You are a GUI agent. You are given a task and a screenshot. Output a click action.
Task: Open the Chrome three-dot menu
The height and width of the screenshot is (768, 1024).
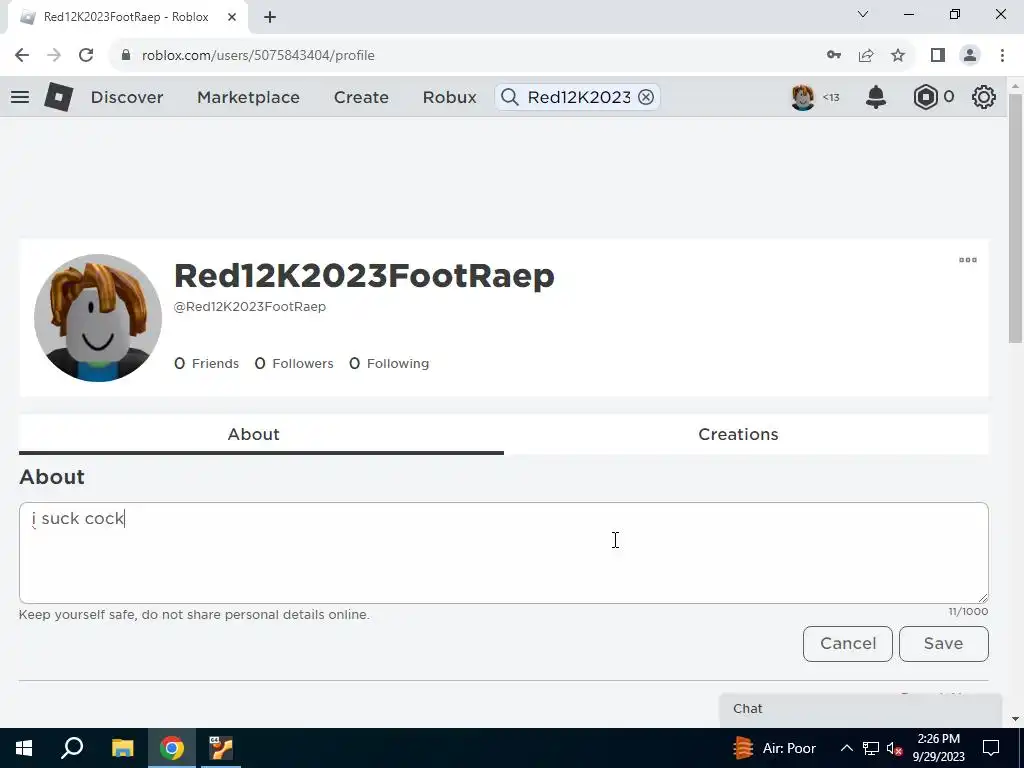click(1002, 55)
